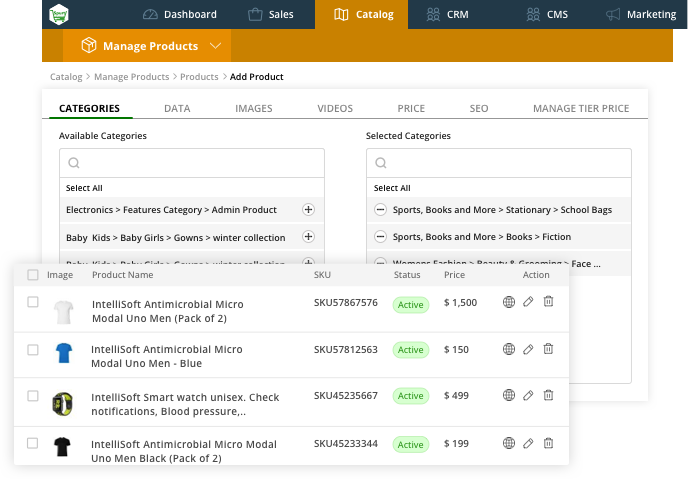
Task: Switch to the PRICE tab
Action: [411, 108]
